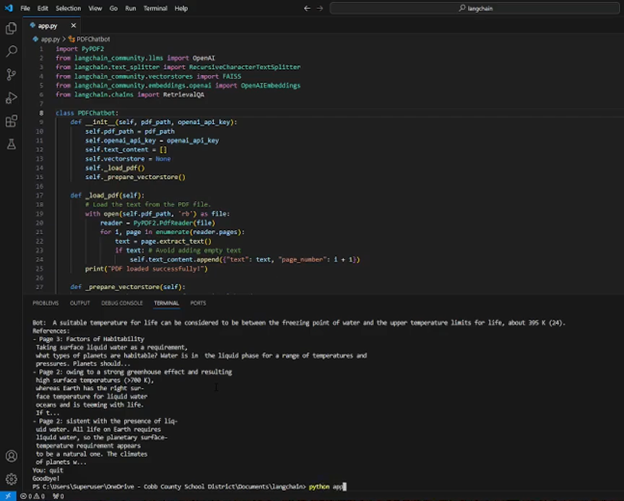This screenshot has height=501, width=624.
Task: Click the remote window status icon
Action: pos(8,496)
